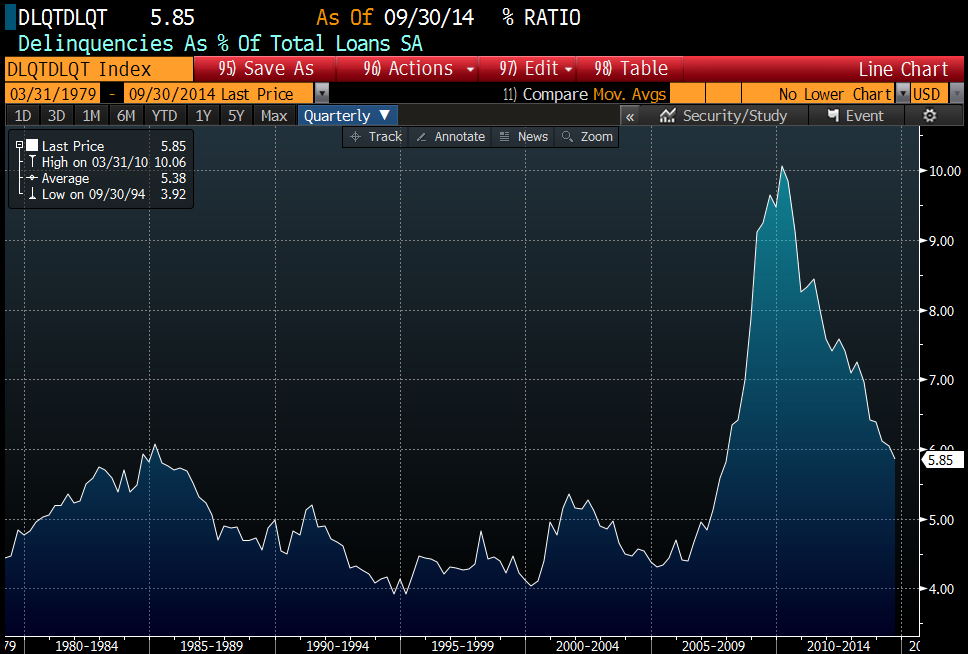Click the settings gear icon
The image size is (968, 654).
(x=929, y=116)
